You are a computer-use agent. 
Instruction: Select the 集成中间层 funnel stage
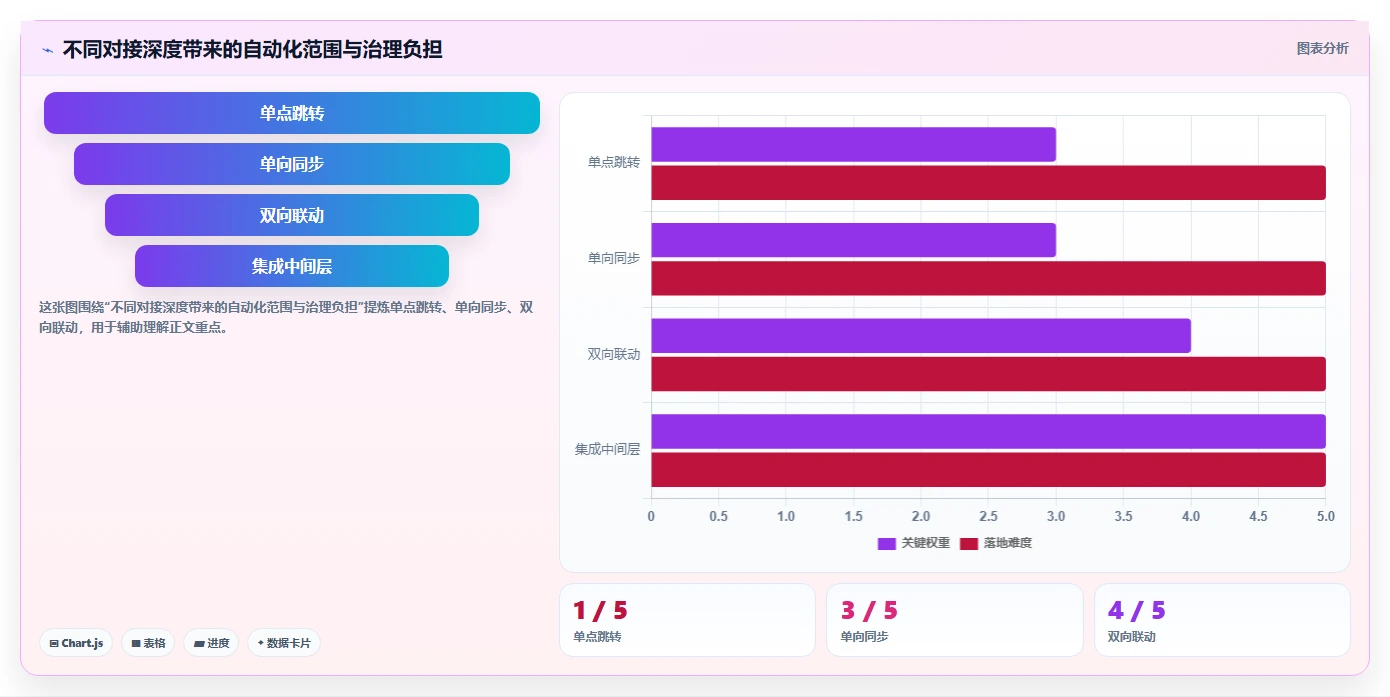(292, 266)
